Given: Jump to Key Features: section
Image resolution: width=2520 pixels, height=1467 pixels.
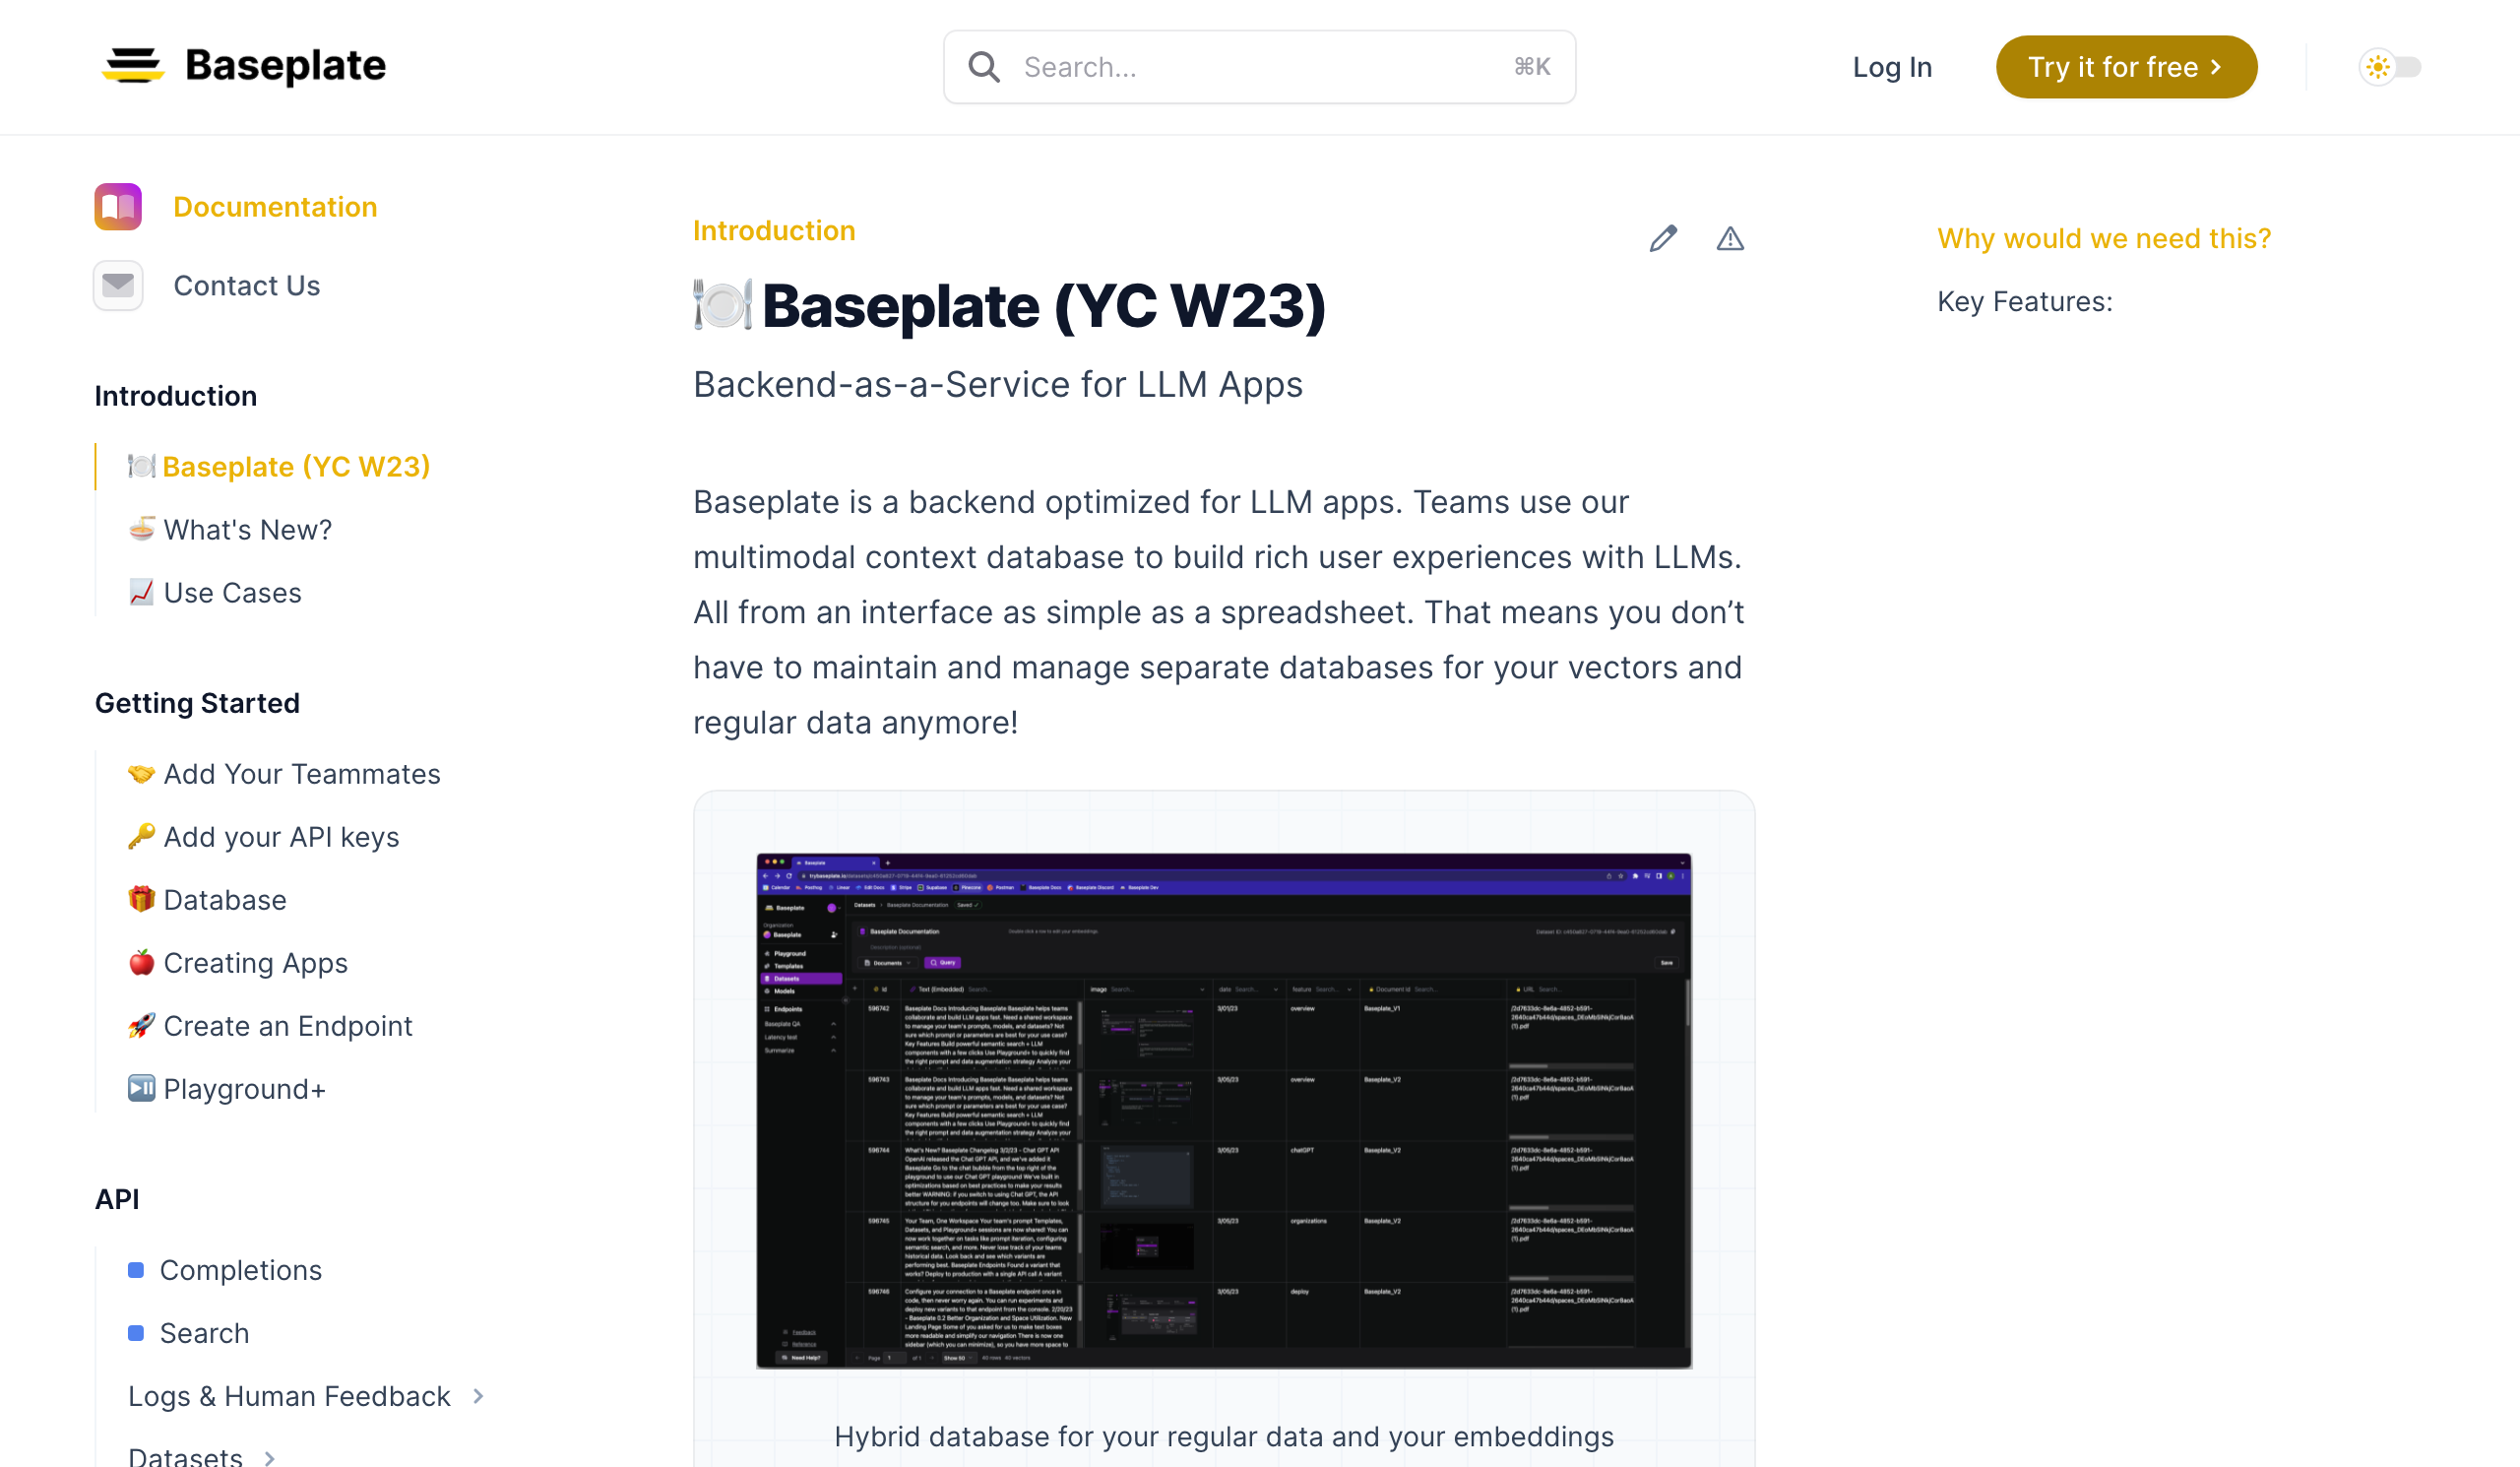Looking at the screenshot, I should (2024, 301).
